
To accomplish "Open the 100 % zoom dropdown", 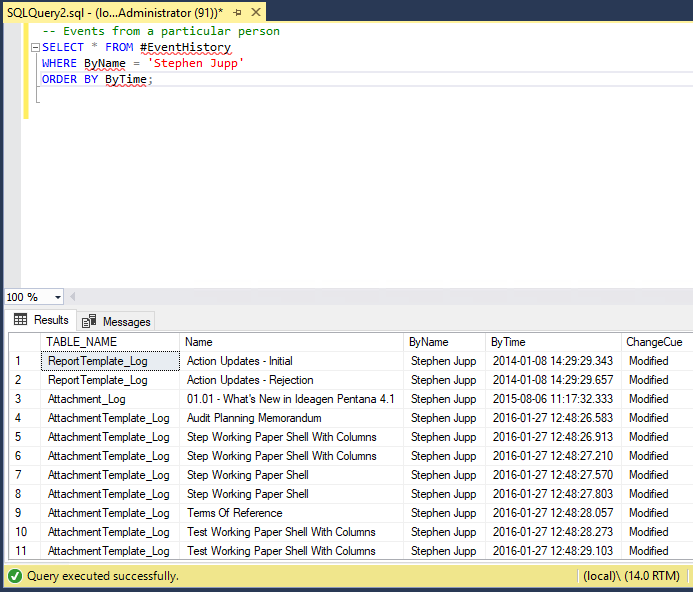I will click(58, 297).
